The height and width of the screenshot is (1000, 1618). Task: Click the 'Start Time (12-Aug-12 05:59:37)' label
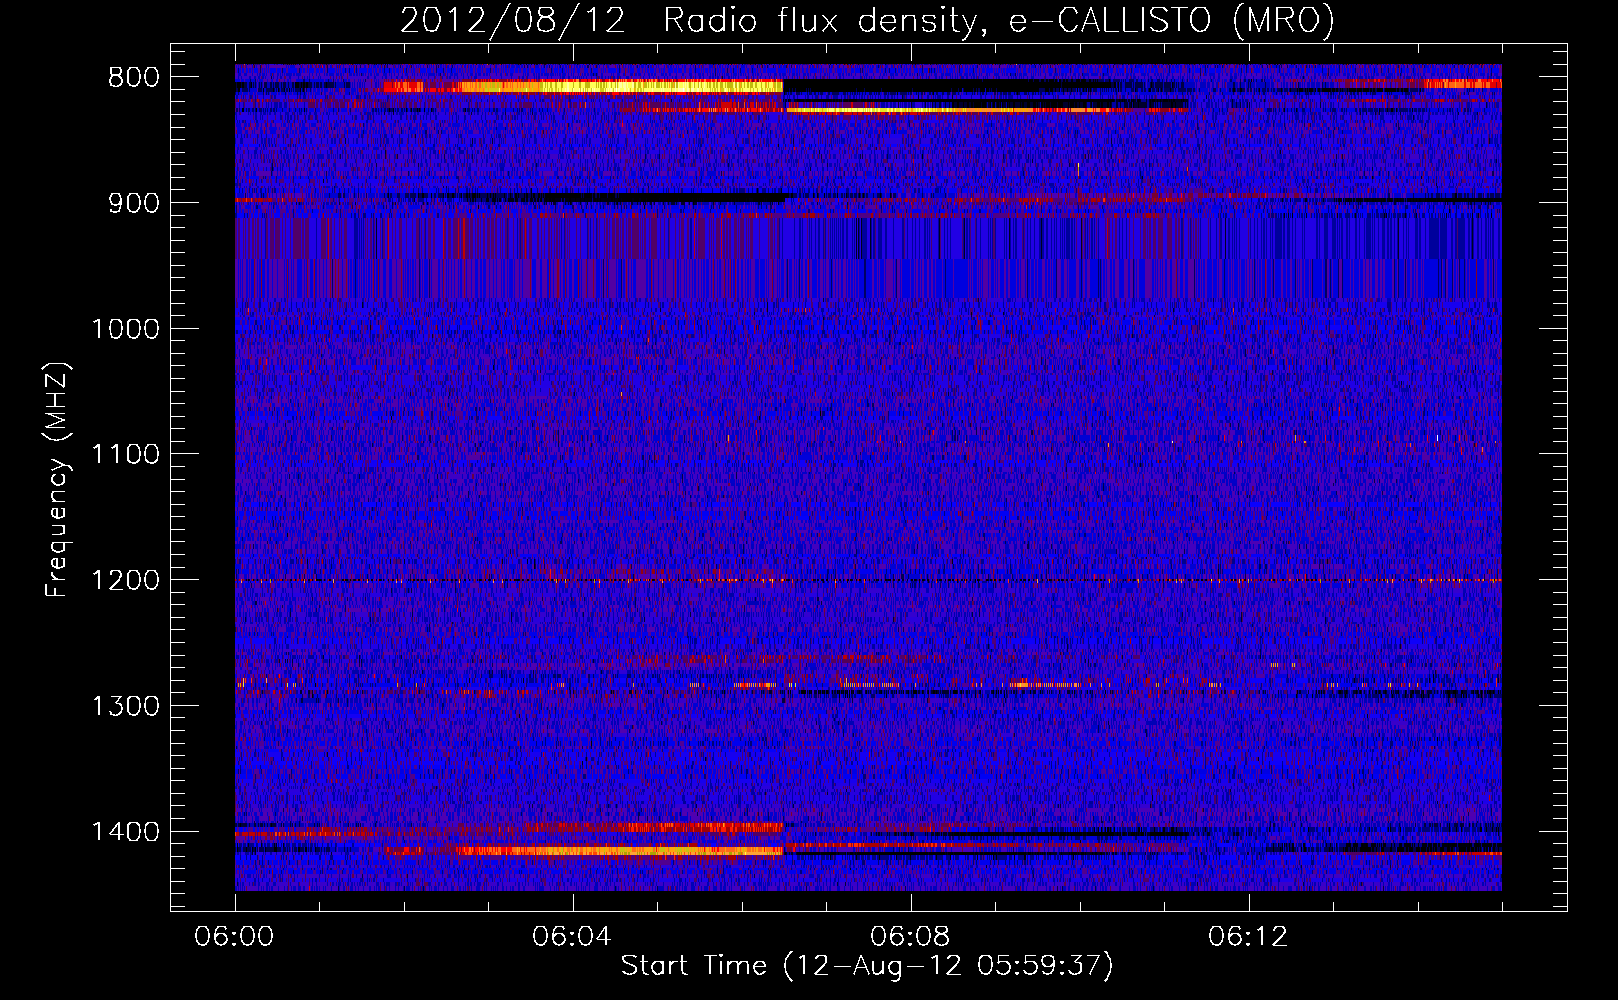click(867, 966)
